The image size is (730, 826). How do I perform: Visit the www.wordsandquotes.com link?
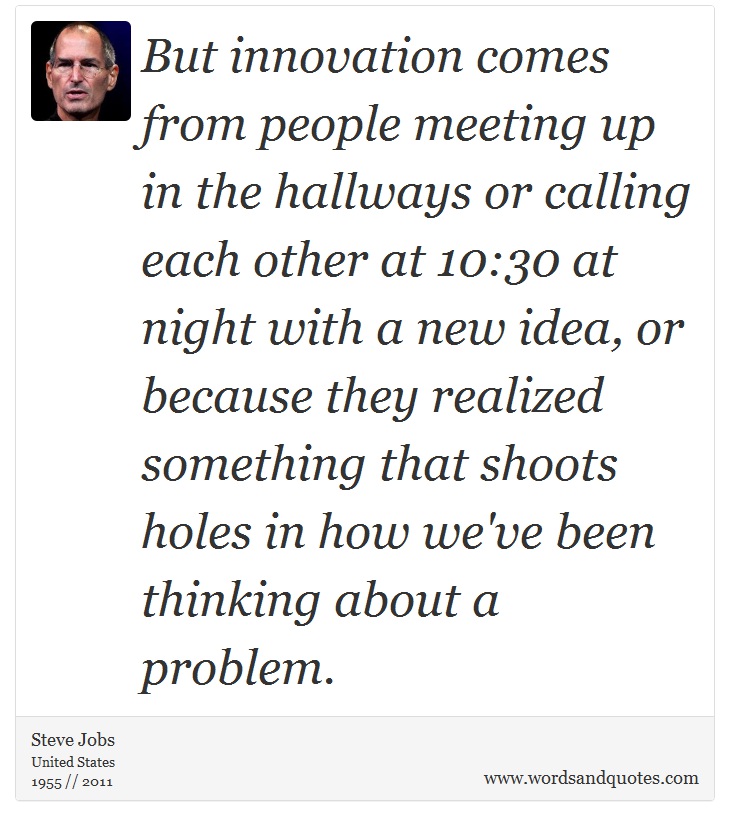coord(591,778)
